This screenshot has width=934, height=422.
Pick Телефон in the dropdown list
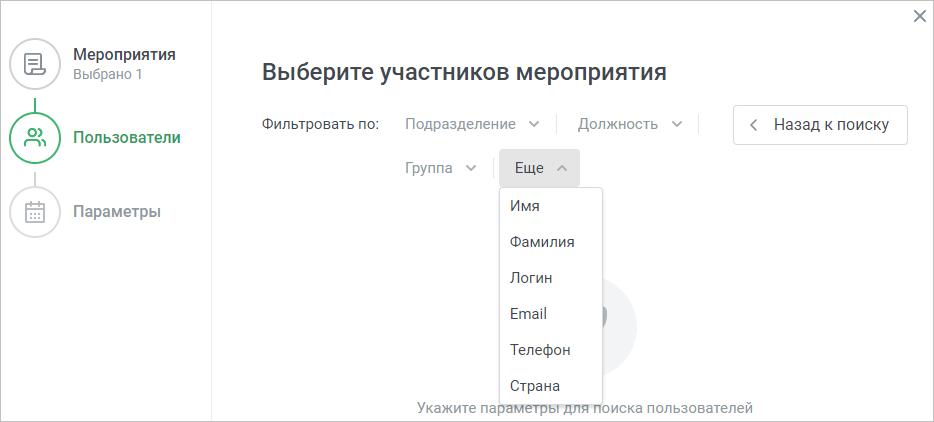pyautogui.click(x=551, y=350)
